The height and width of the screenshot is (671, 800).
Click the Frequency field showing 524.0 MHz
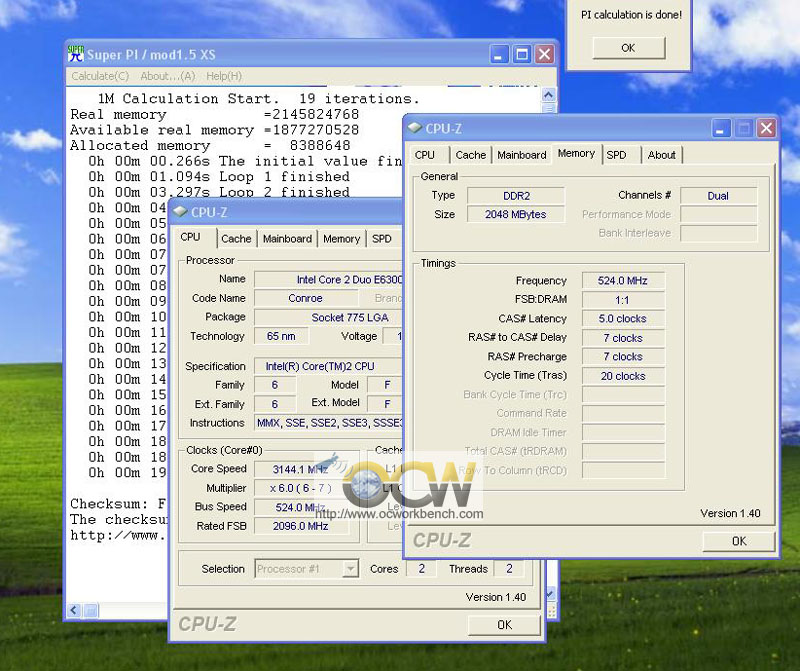pos(623,281)
